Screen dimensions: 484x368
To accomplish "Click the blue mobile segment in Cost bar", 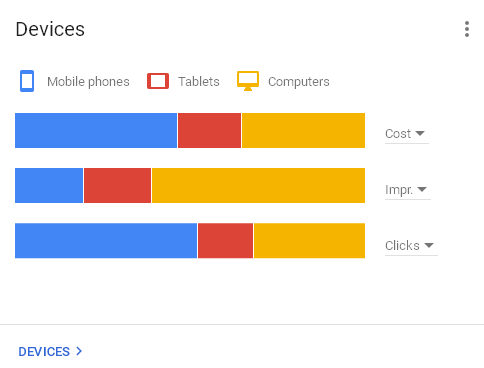I will click(x=96, y=130).
